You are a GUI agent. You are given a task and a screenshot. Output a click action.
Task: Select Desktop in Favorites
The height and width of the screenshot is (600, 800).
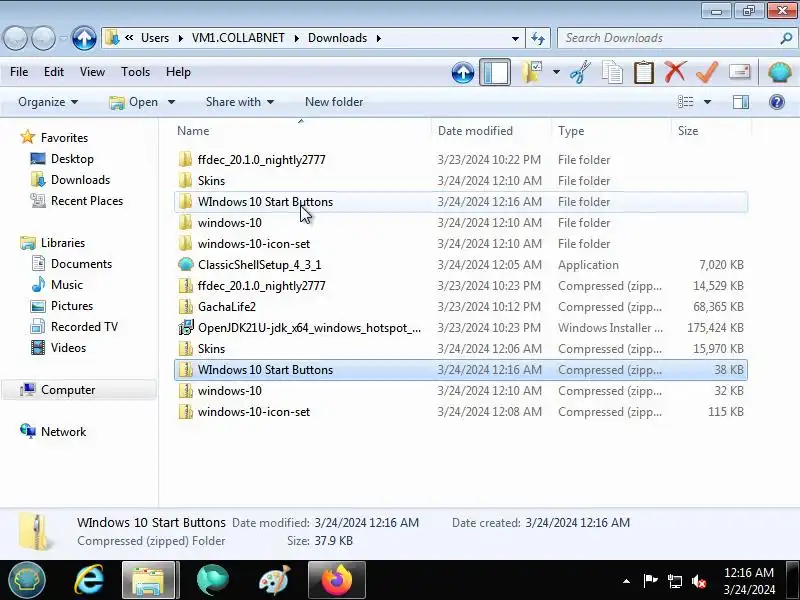pyautogui.click(x=72, y=159)
